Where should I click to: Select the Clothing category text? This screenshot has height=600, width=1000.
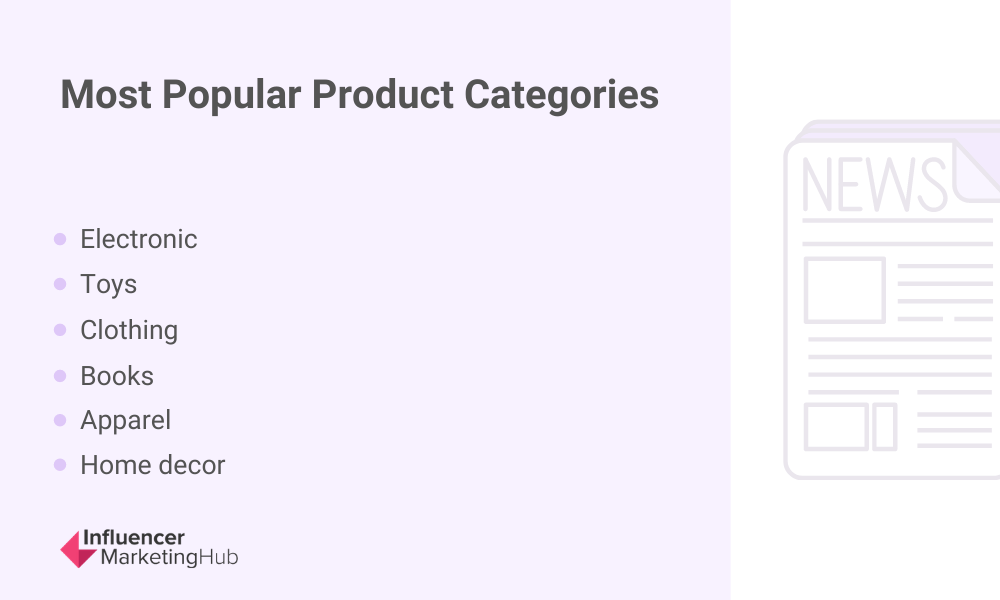[x=129, y=330]
